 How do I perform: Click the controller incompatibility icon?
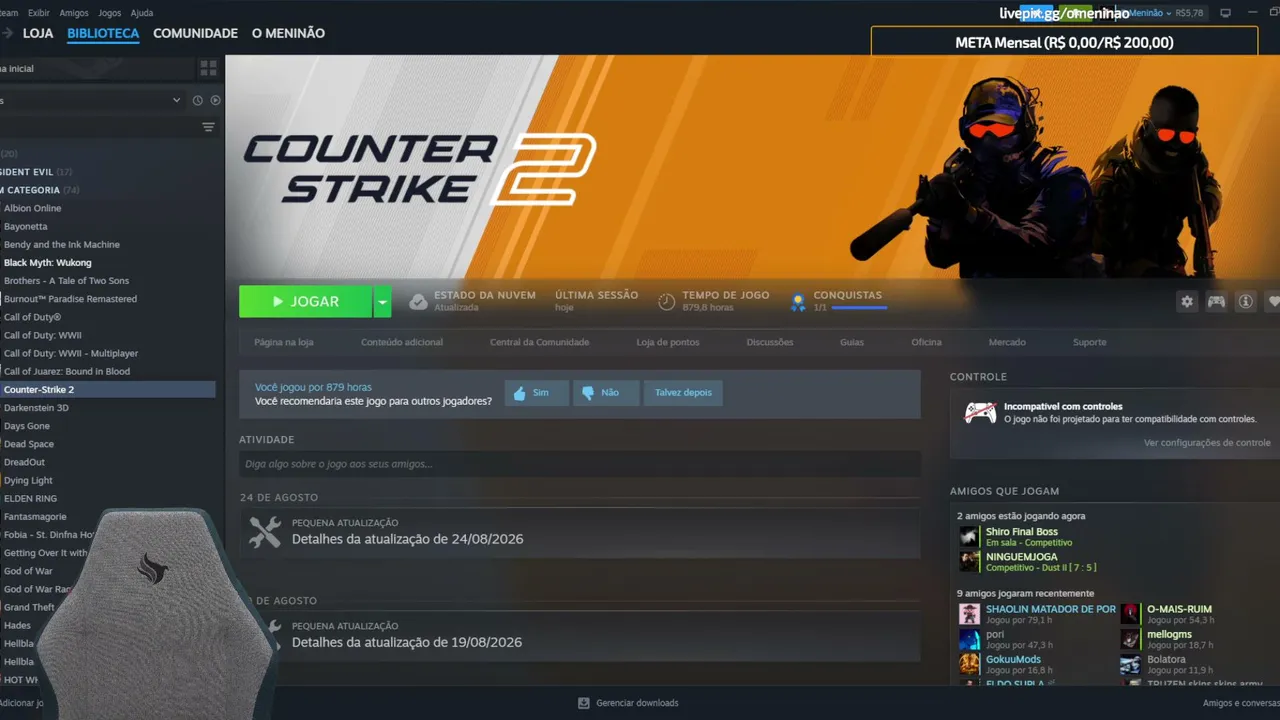click(x=979, y=412)
